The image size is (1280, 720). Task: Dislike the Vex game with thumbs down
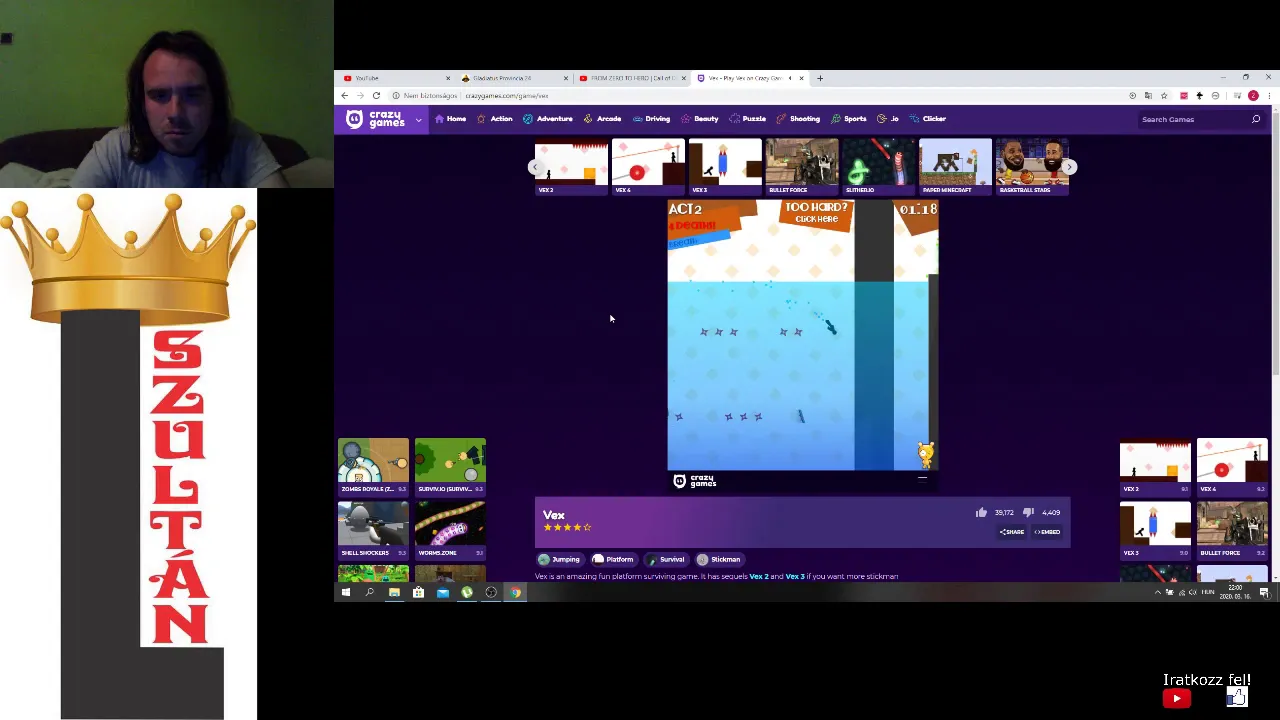pos(1028,512)
